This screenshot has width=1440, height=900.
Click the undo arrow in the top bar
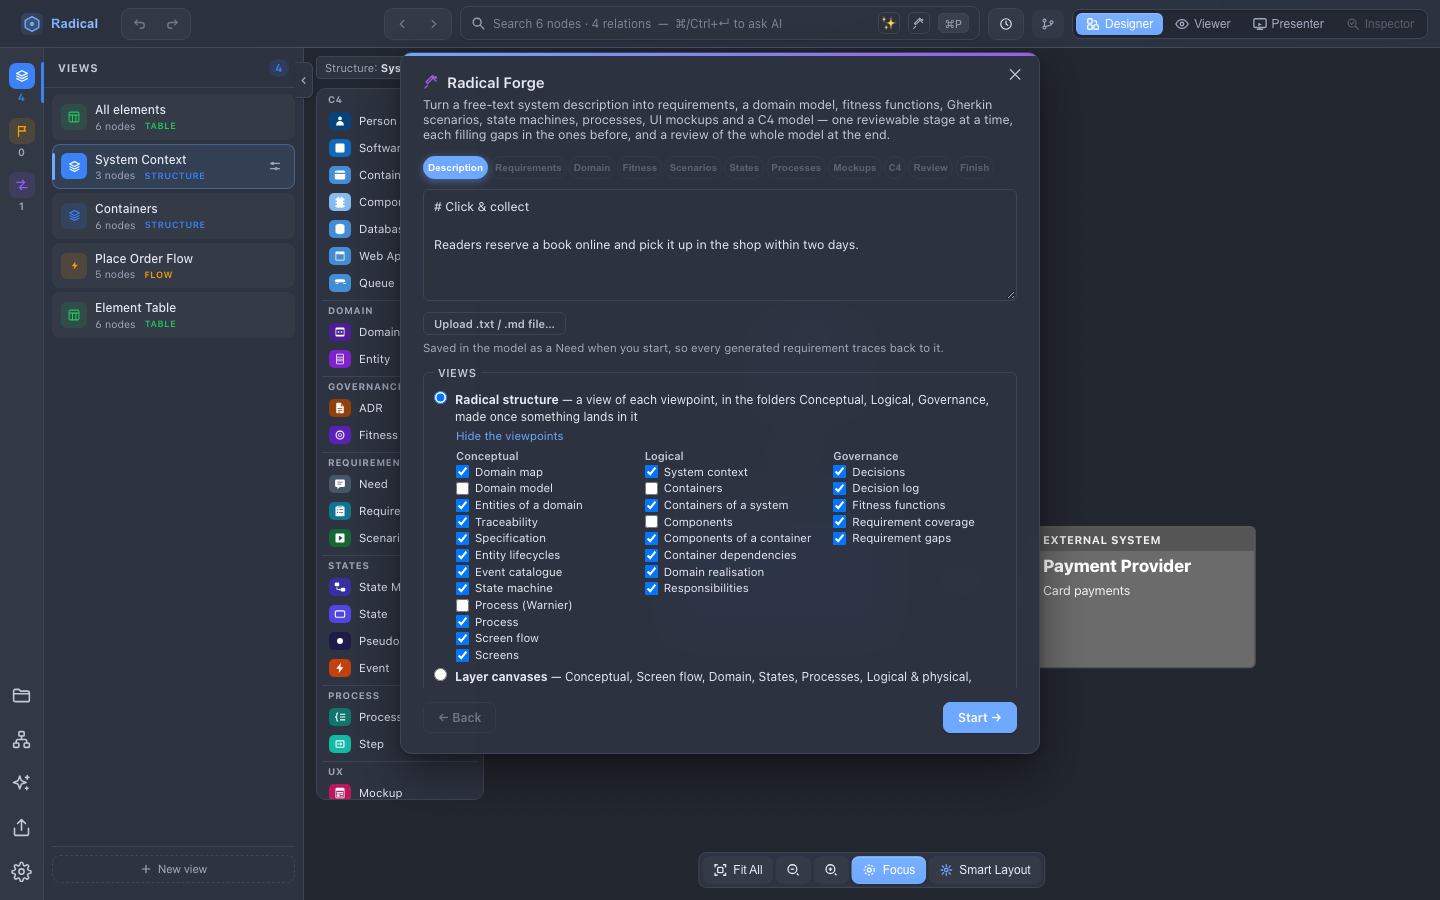click(140, 24)
